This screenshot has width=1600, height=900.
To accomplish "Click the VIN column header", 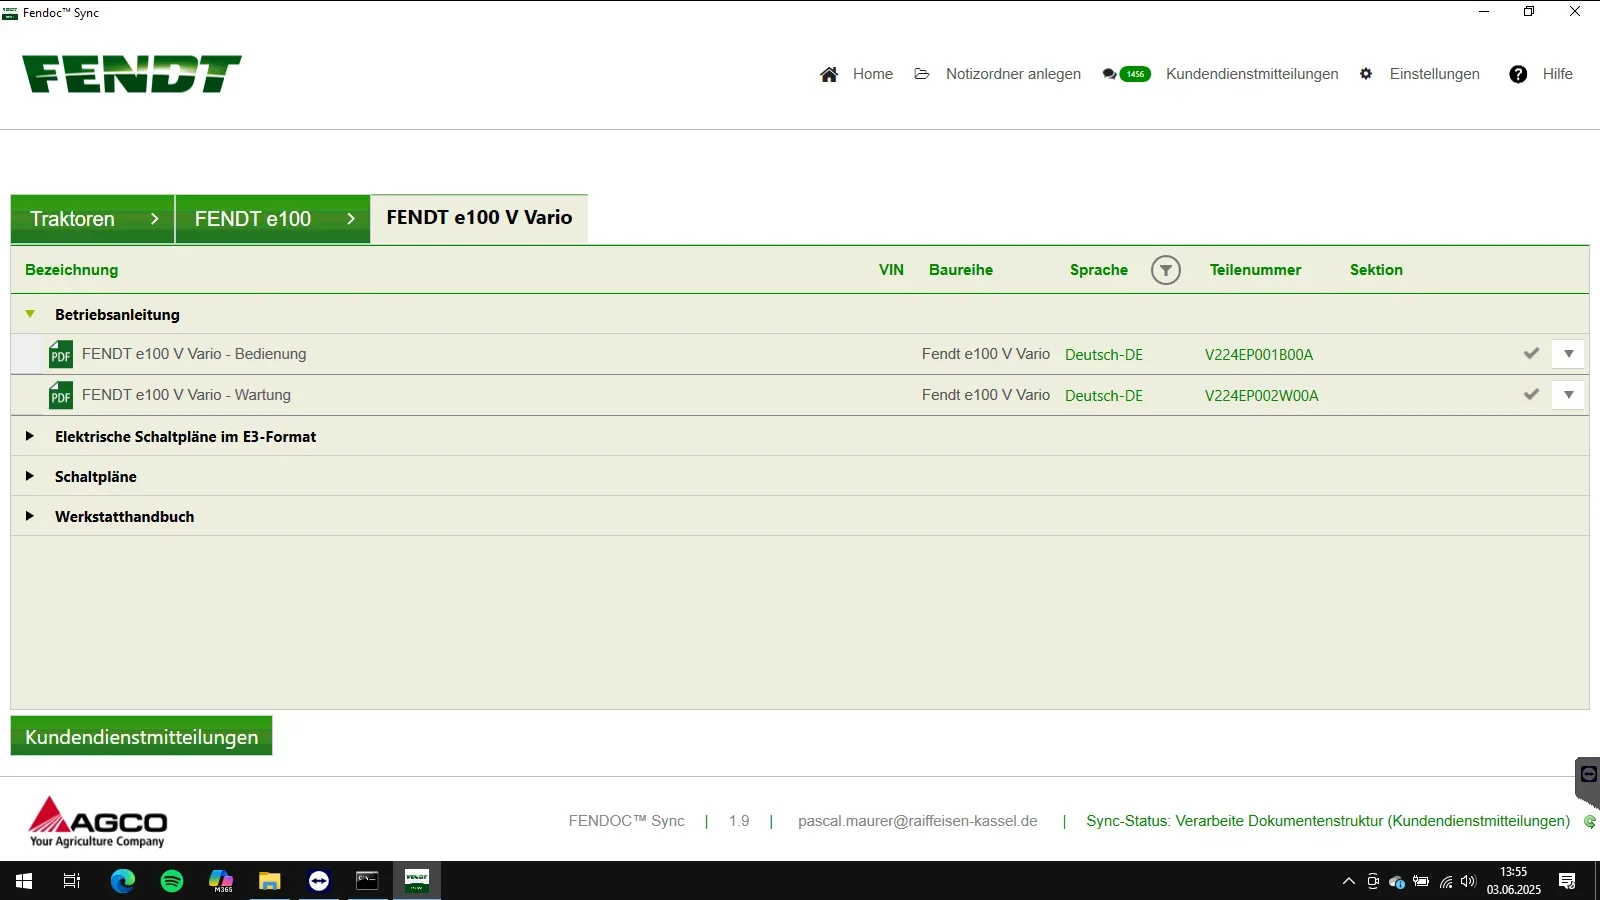I will (891, 270).
